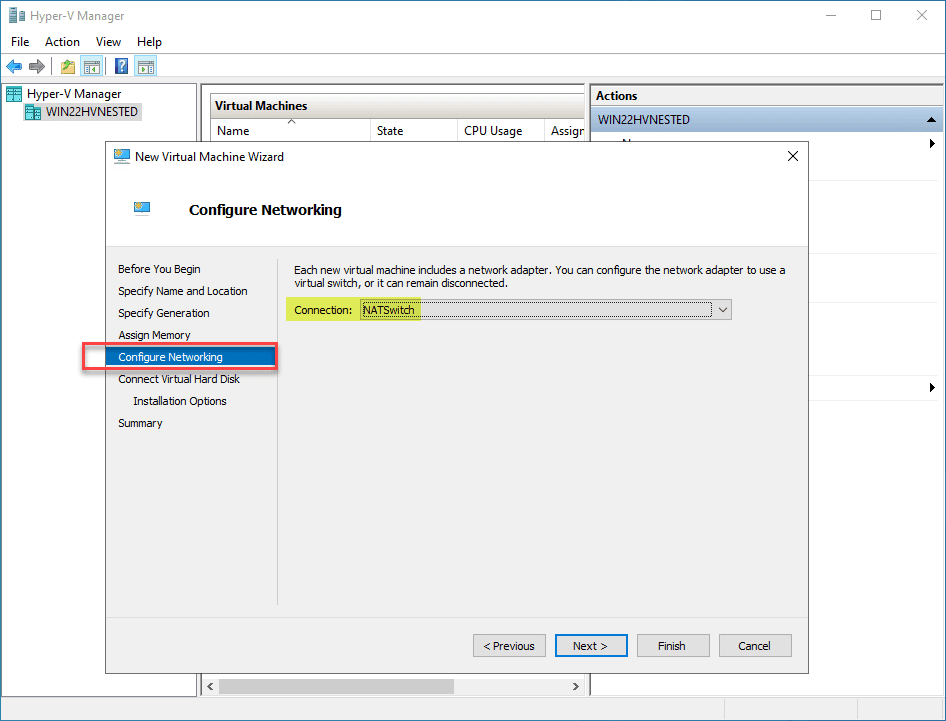Go to Installation Options wizard step

point(180,401)
